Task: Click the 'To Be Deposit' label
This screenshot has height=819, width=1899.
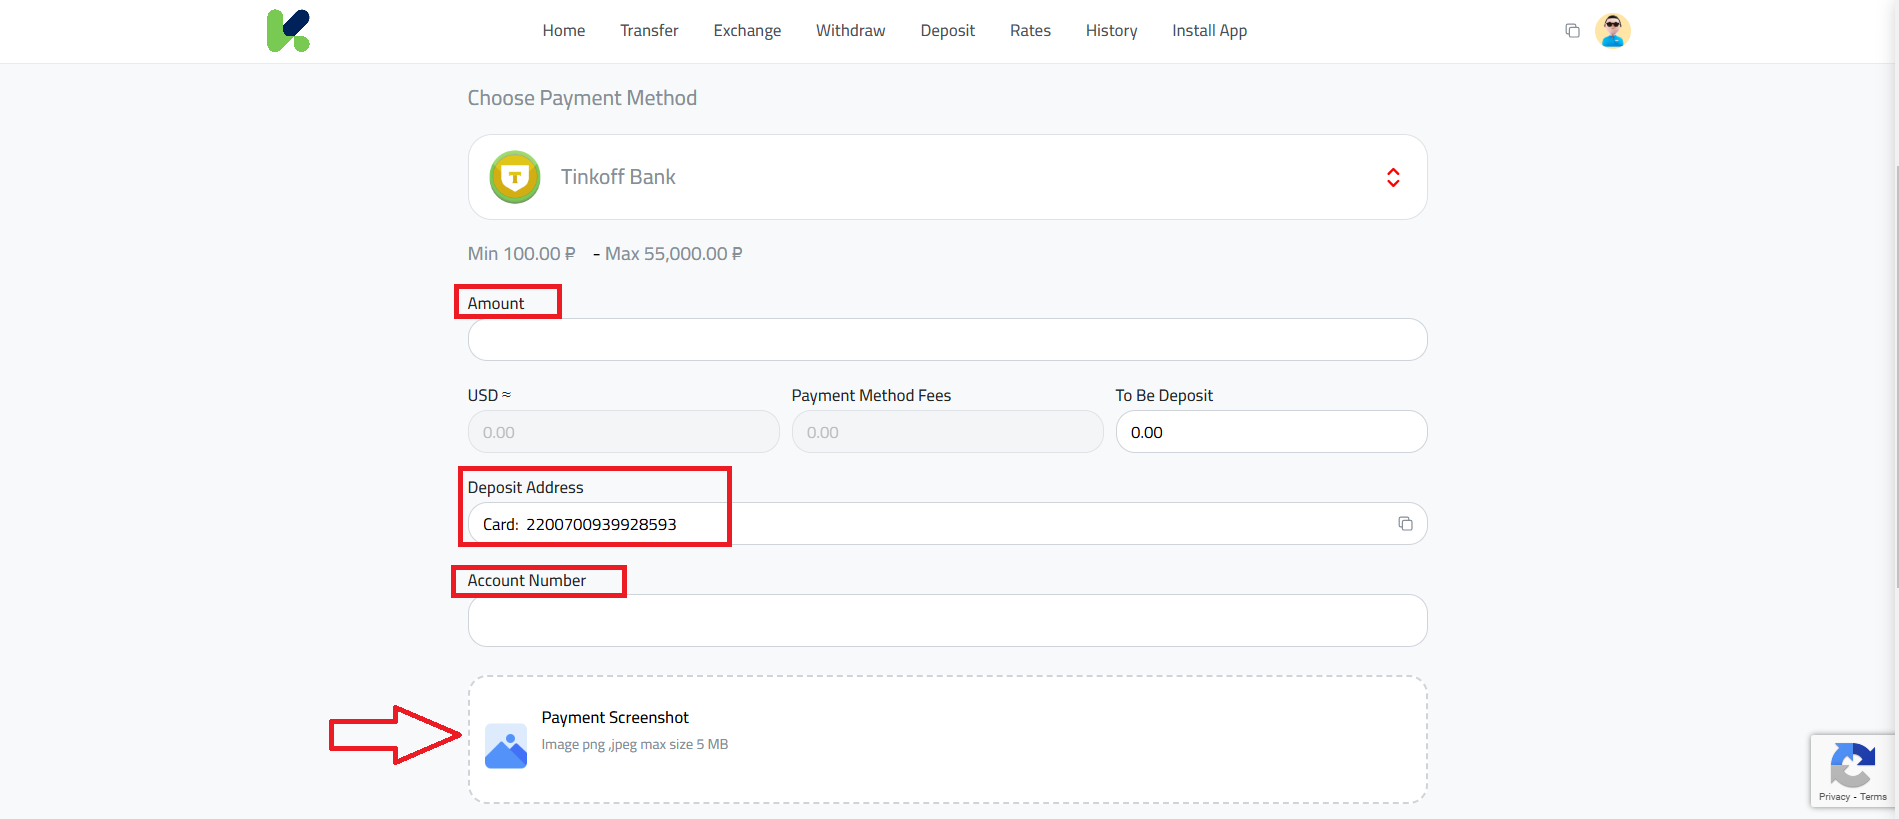Action: pos(1164,396)
